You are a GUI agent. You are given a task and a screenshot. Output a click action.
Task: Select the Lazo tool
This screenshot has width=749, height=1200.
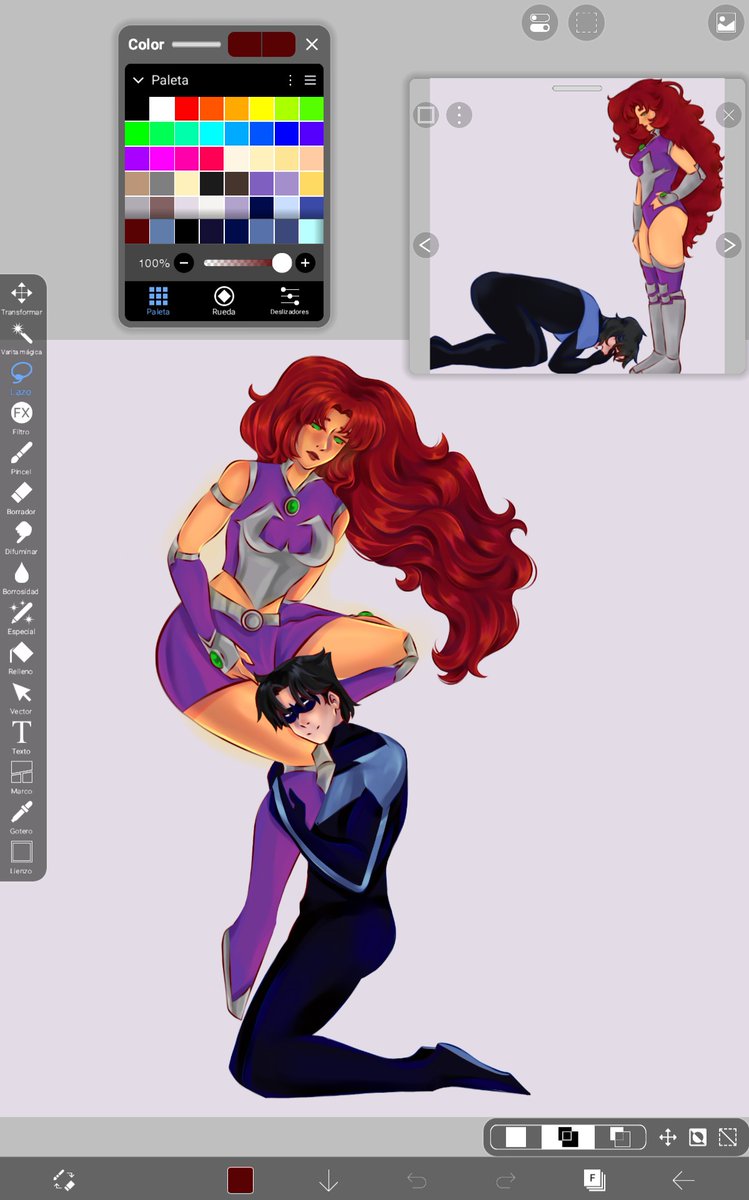21,378
